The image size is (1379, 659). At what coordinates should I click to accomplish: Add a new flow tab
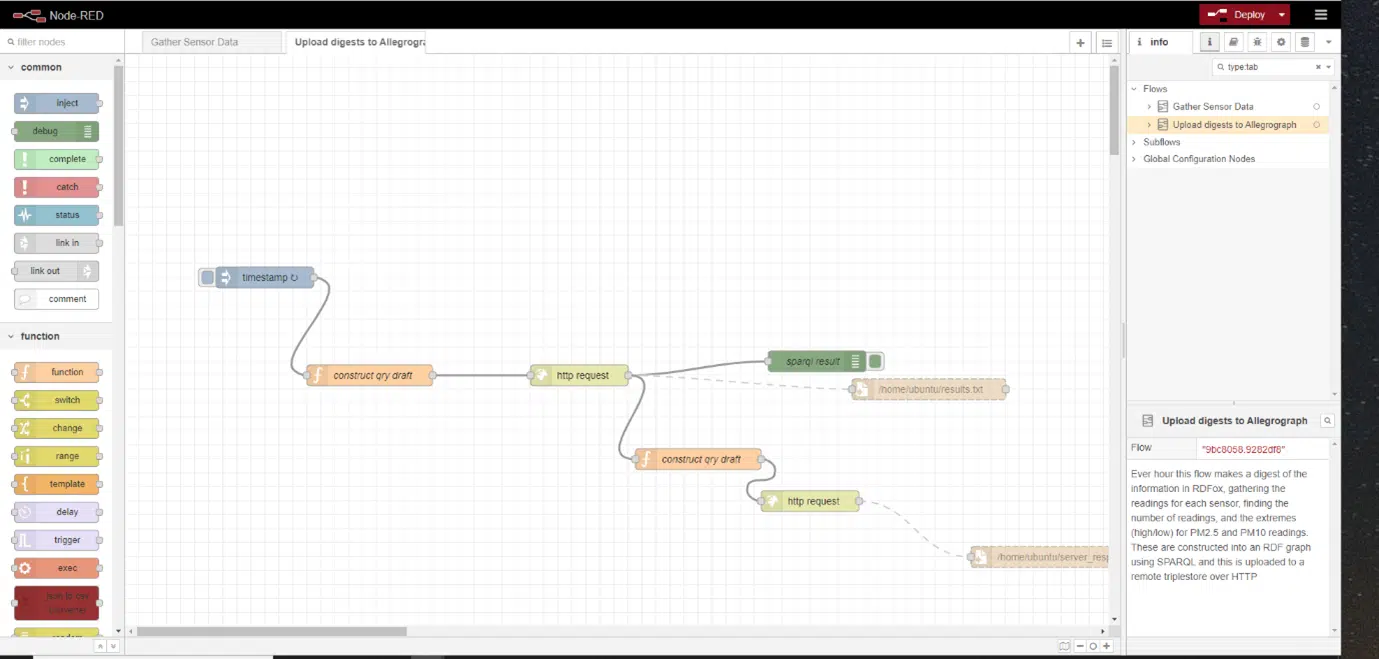1080,42
